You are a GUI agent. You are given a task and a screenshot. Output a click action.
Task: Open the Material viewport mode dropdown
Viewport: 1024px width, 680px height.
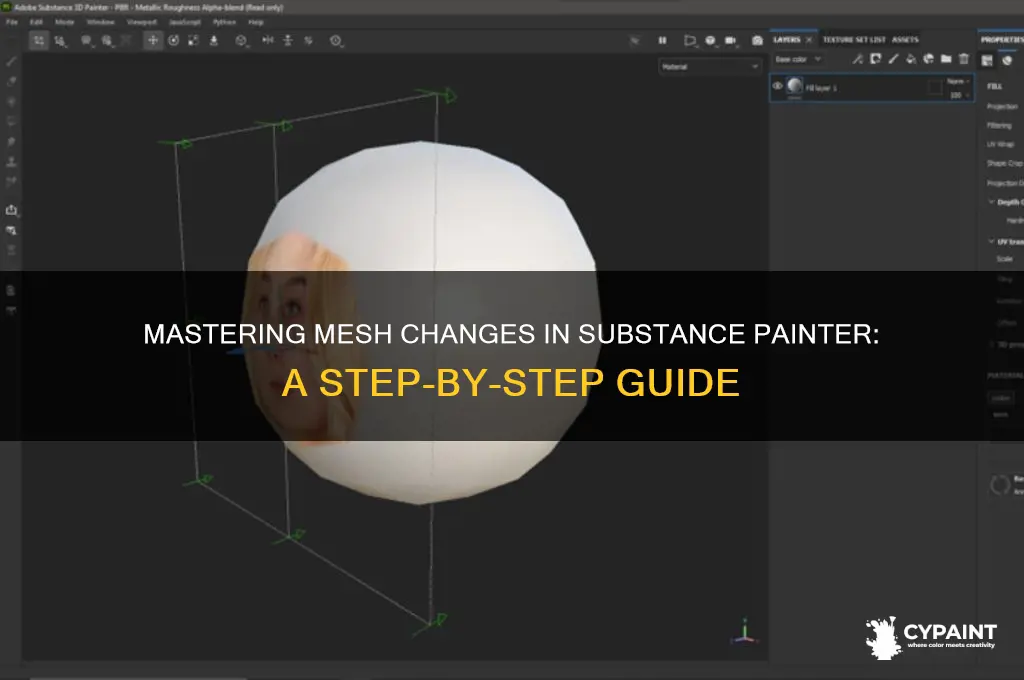point(711,67)
